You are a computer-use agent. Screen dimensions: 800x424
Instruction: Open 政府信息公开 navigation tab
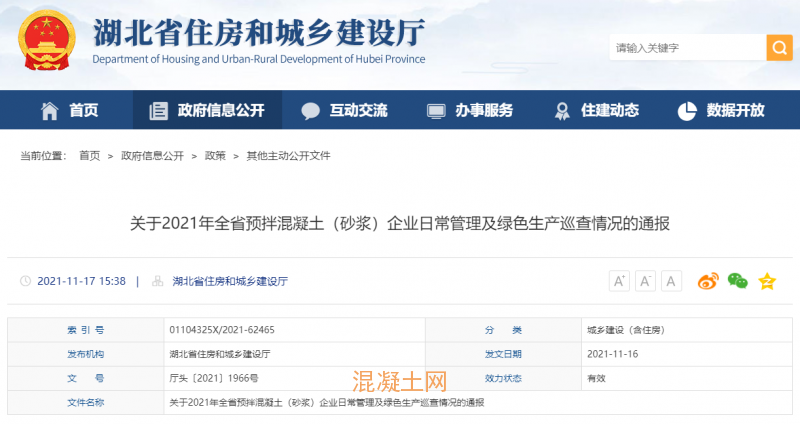(207, 110)
